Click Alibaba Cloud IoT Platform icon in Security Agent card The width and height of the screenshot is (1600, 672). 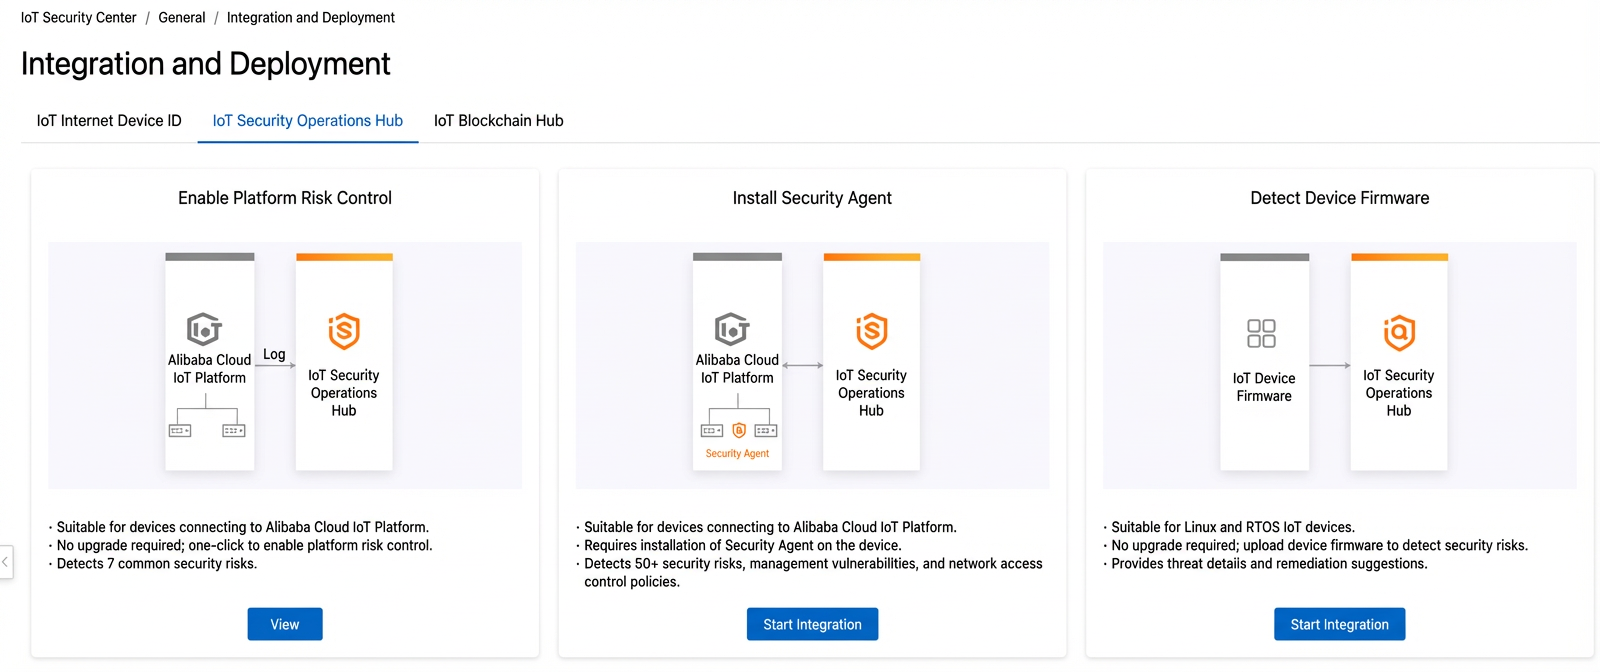[732, 328]
